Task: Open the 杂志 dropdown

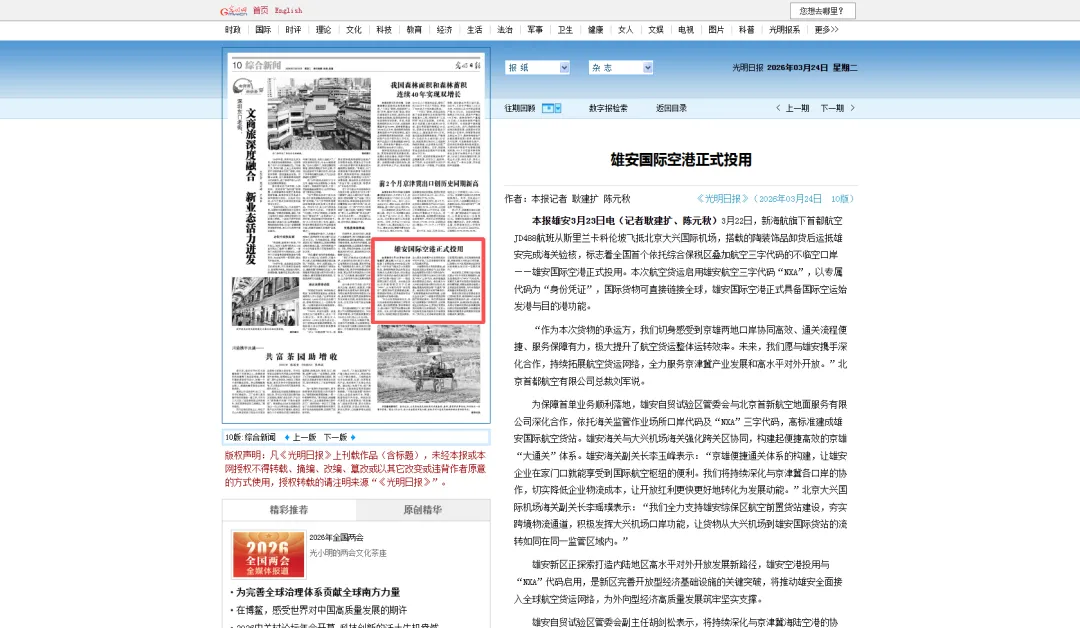Action: [621, 67]
